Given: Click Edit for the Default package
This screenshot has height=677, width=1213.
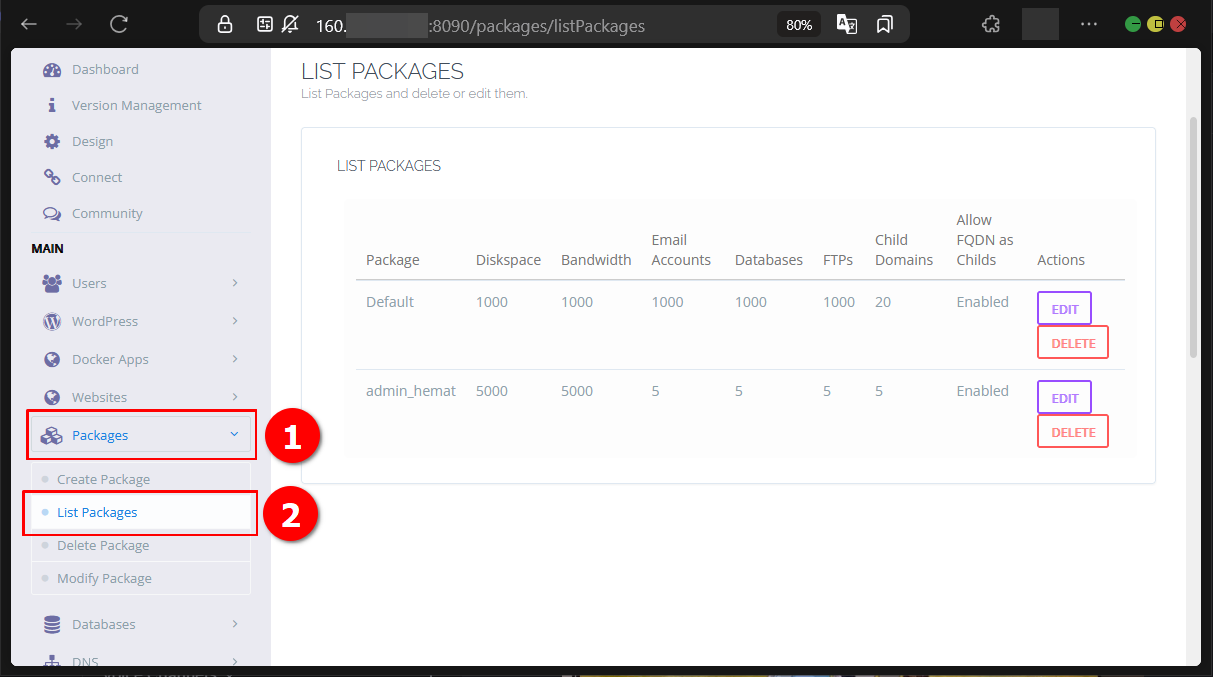Looking at the screenshot, I should coord(1064,309).
